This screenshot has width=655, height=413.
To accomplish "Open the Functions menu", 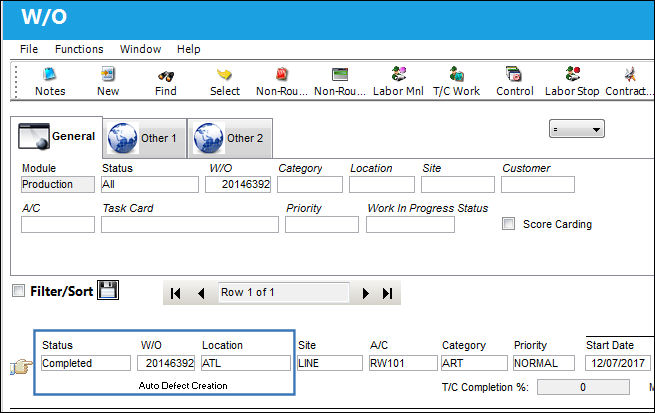I will (79, 49).
